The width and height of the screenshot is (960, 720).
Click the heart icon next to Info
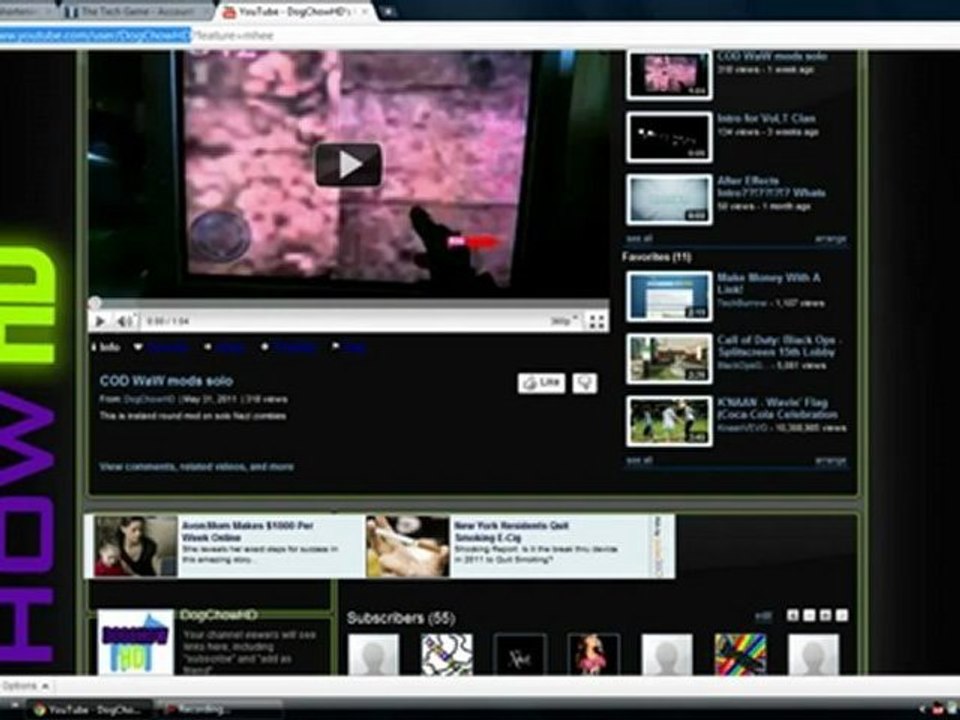click(138, 347)
